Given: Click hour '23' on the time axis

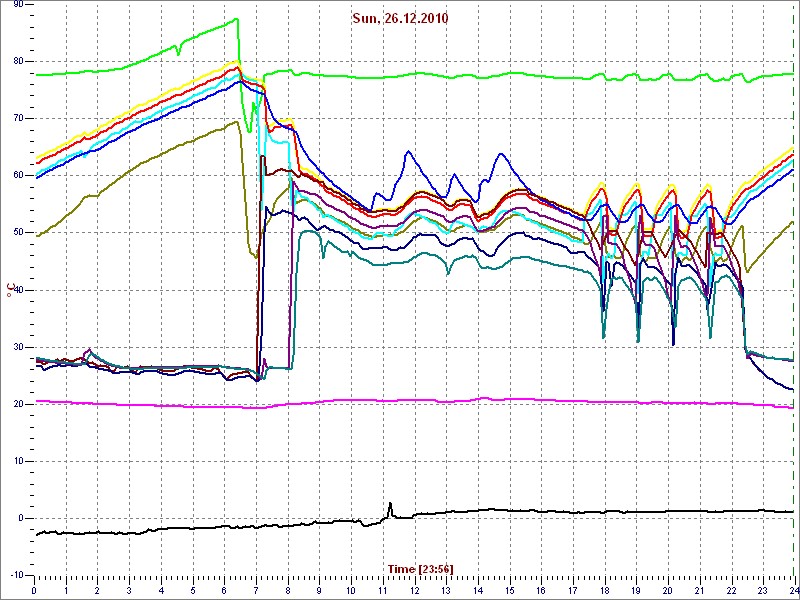Looking at the screenshot, I should 763,591.
